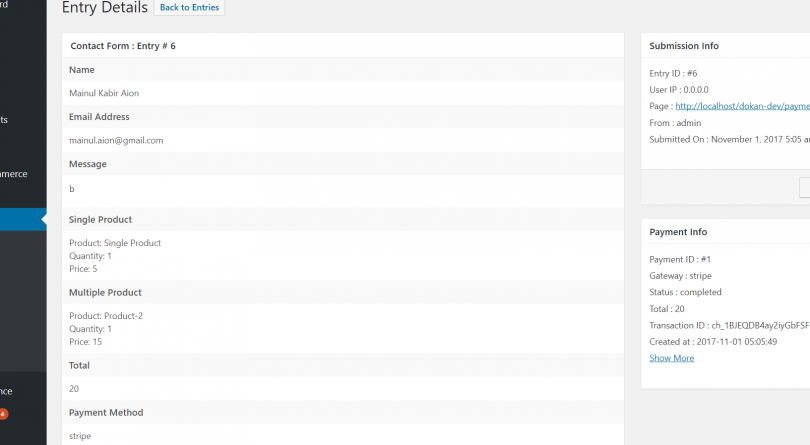Click the Multiple Product section label
The width and height of the screenshot is (810, 445).
[x=105, y=293]
